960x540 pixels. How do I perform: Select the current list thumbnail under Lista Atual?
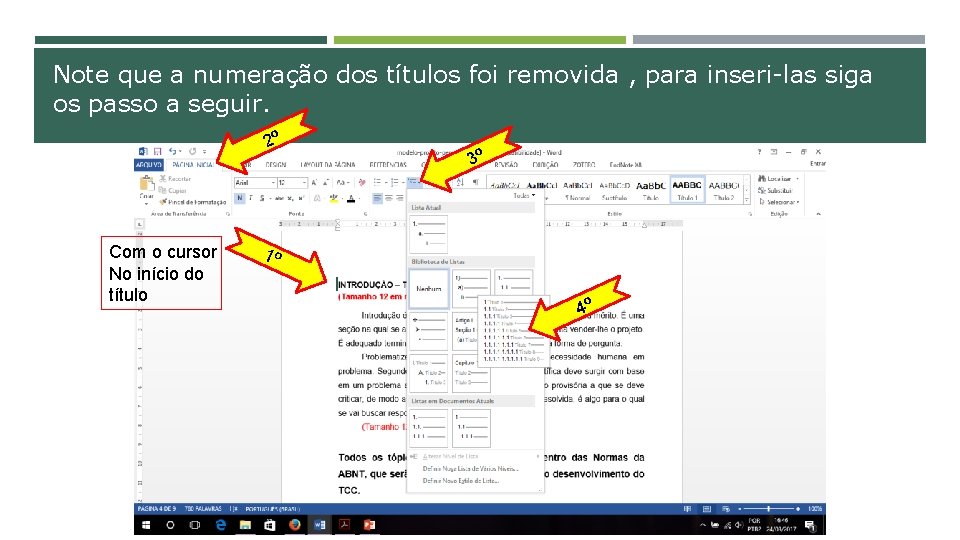pyautogui.click(x=429, y=234)
